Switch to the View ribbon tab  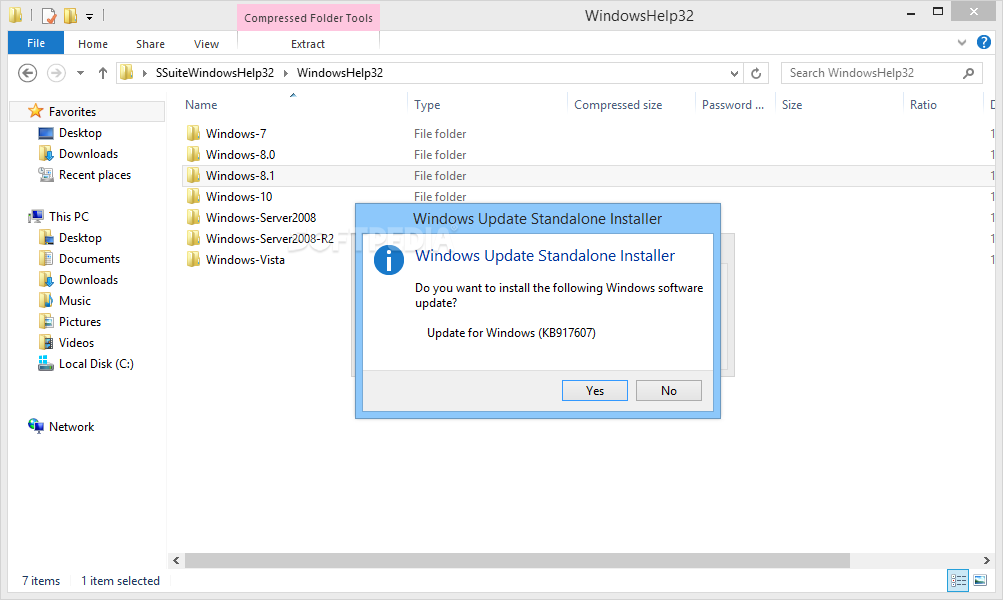click(206, 43)
